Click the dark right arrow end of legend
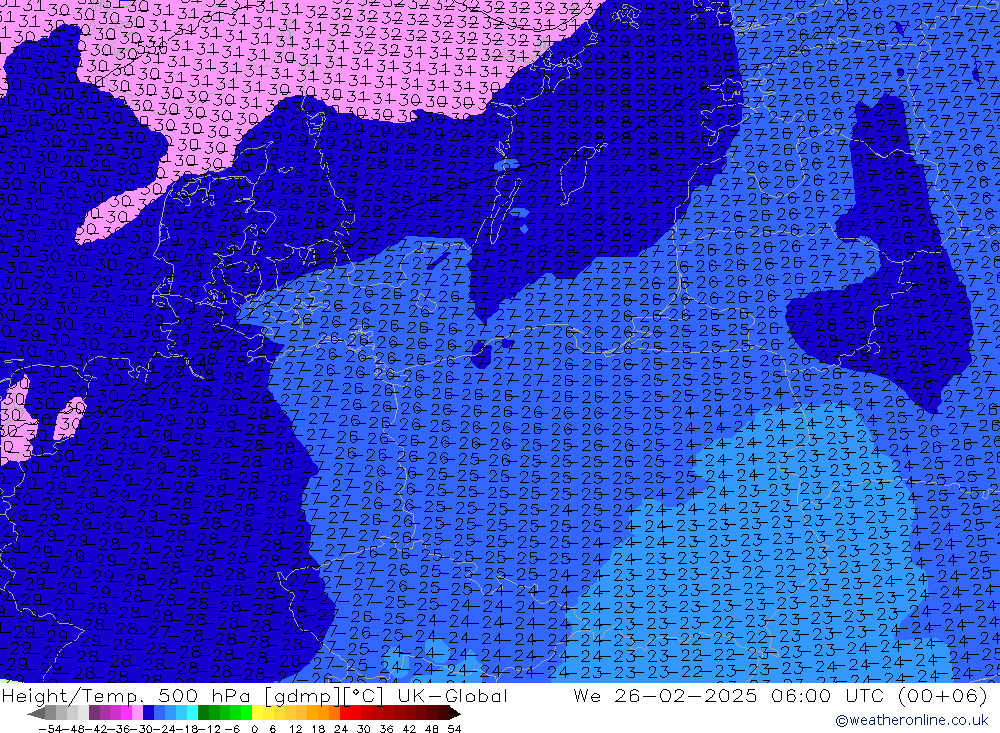The image size is (1000, 733). (455, 713)
